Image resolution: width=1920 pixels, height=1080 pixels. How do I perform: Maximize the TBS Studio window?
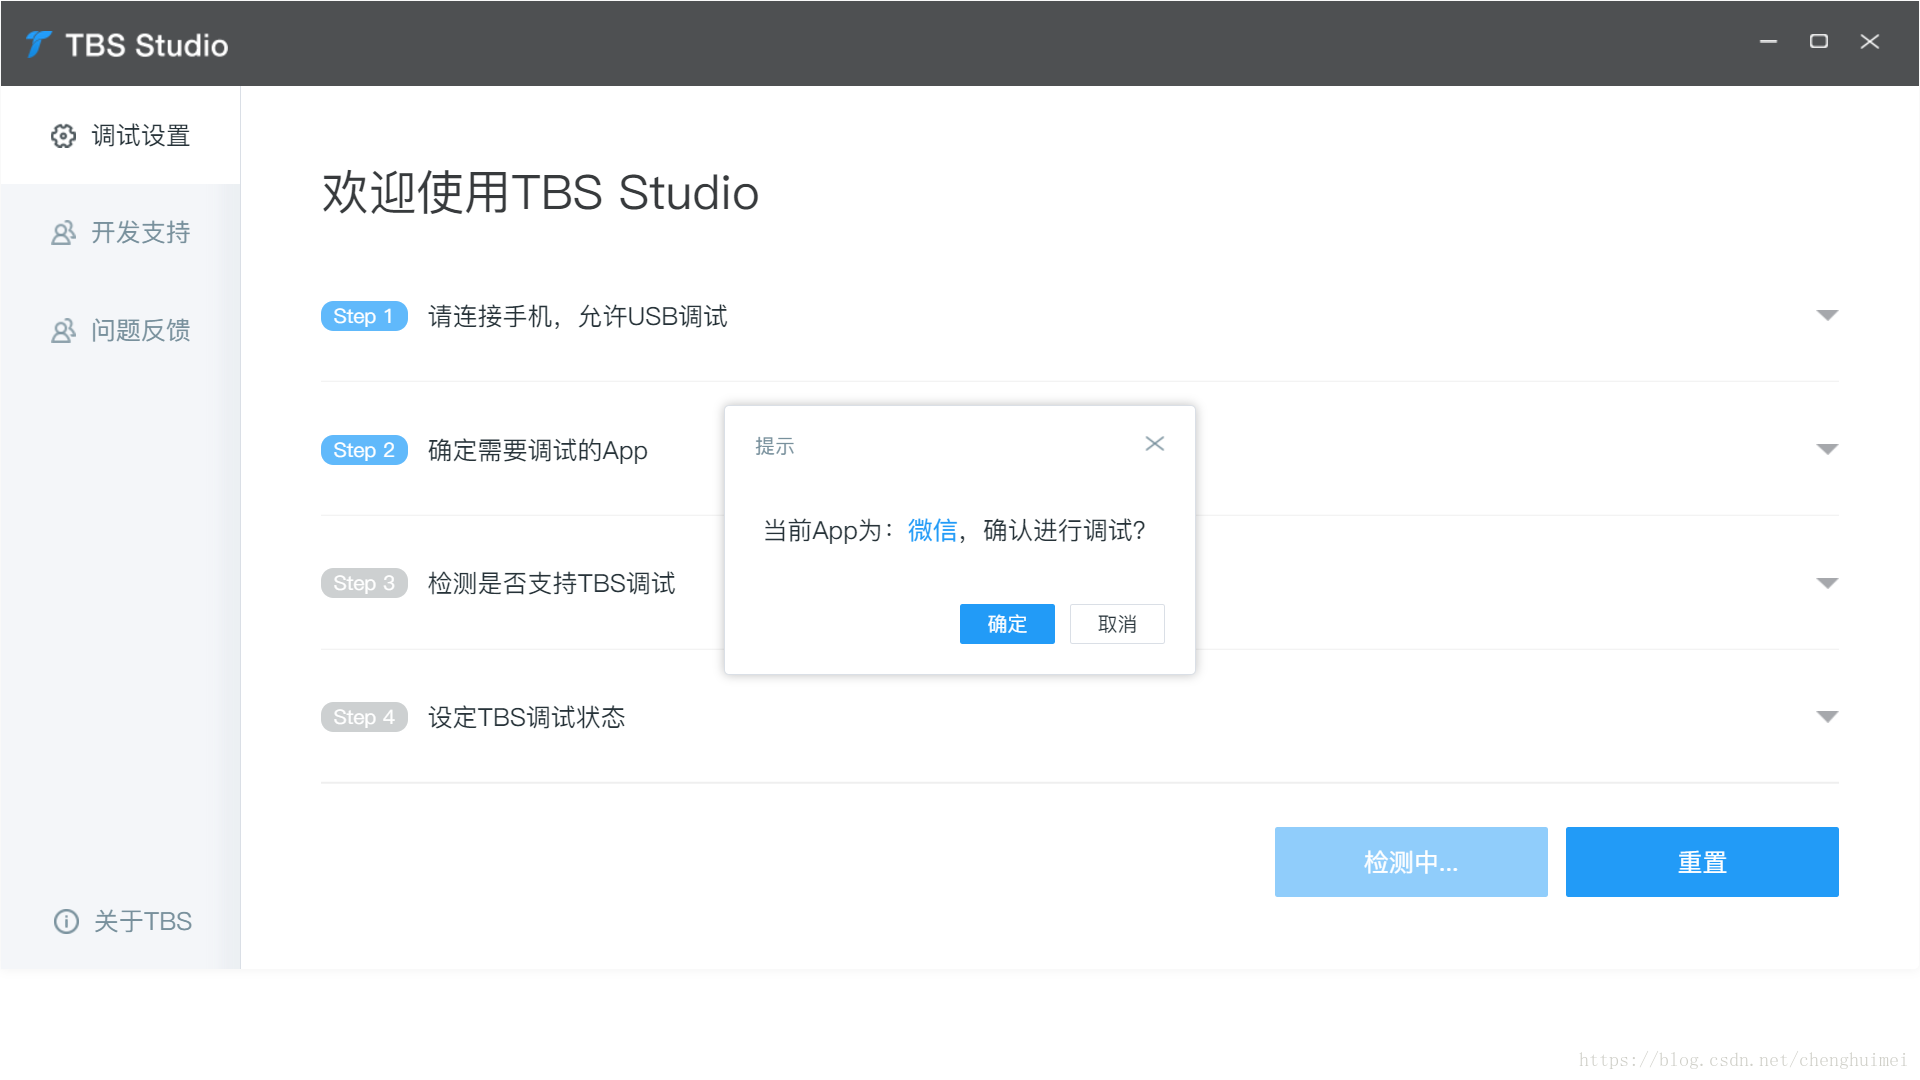click(x=1819, y=41)
